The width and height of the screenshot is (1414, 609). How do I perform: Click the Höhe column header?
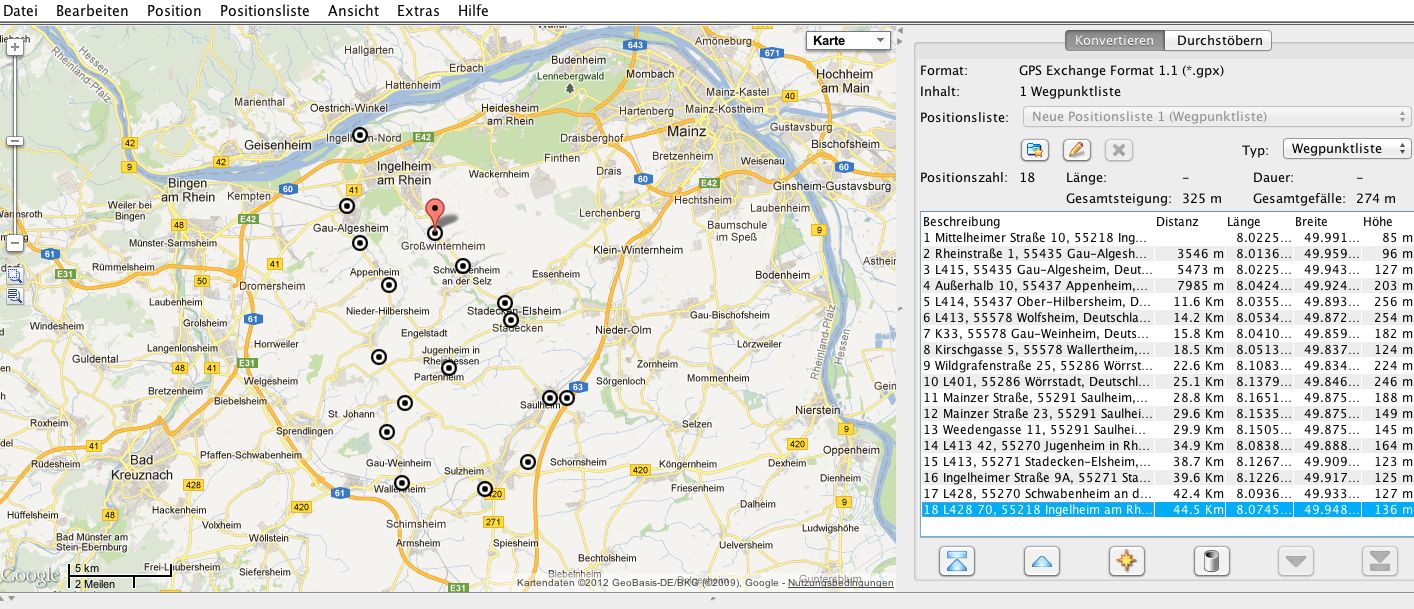(1386, 221)
